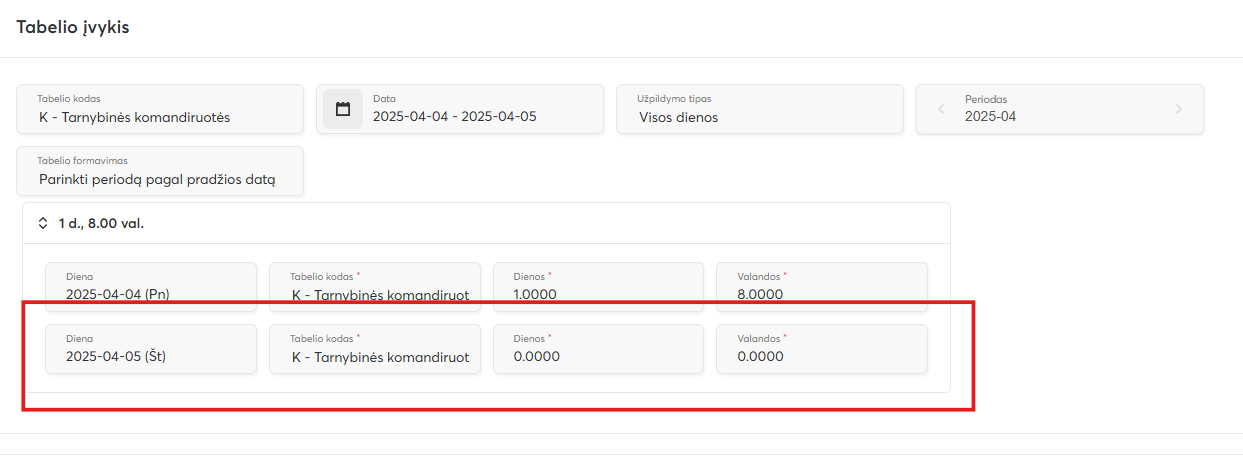
Task: Go to the previous period using the left arrow
Action: pyautogui.click(x=941, y=109)
